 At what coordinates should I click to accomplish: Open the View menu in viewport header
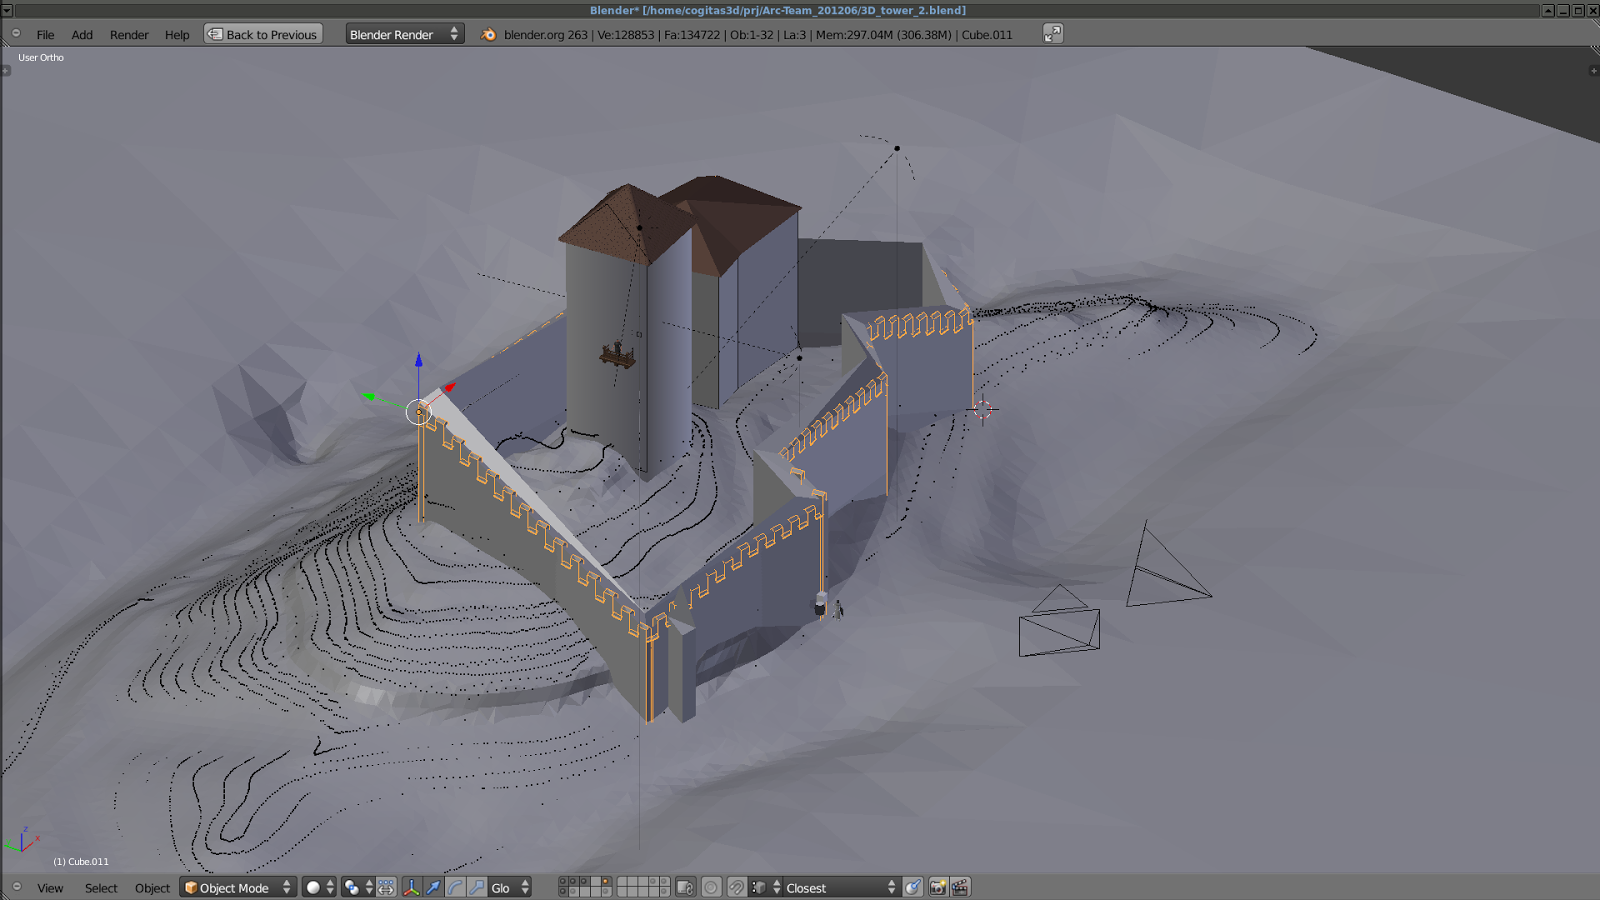click(x=49, y=888)
